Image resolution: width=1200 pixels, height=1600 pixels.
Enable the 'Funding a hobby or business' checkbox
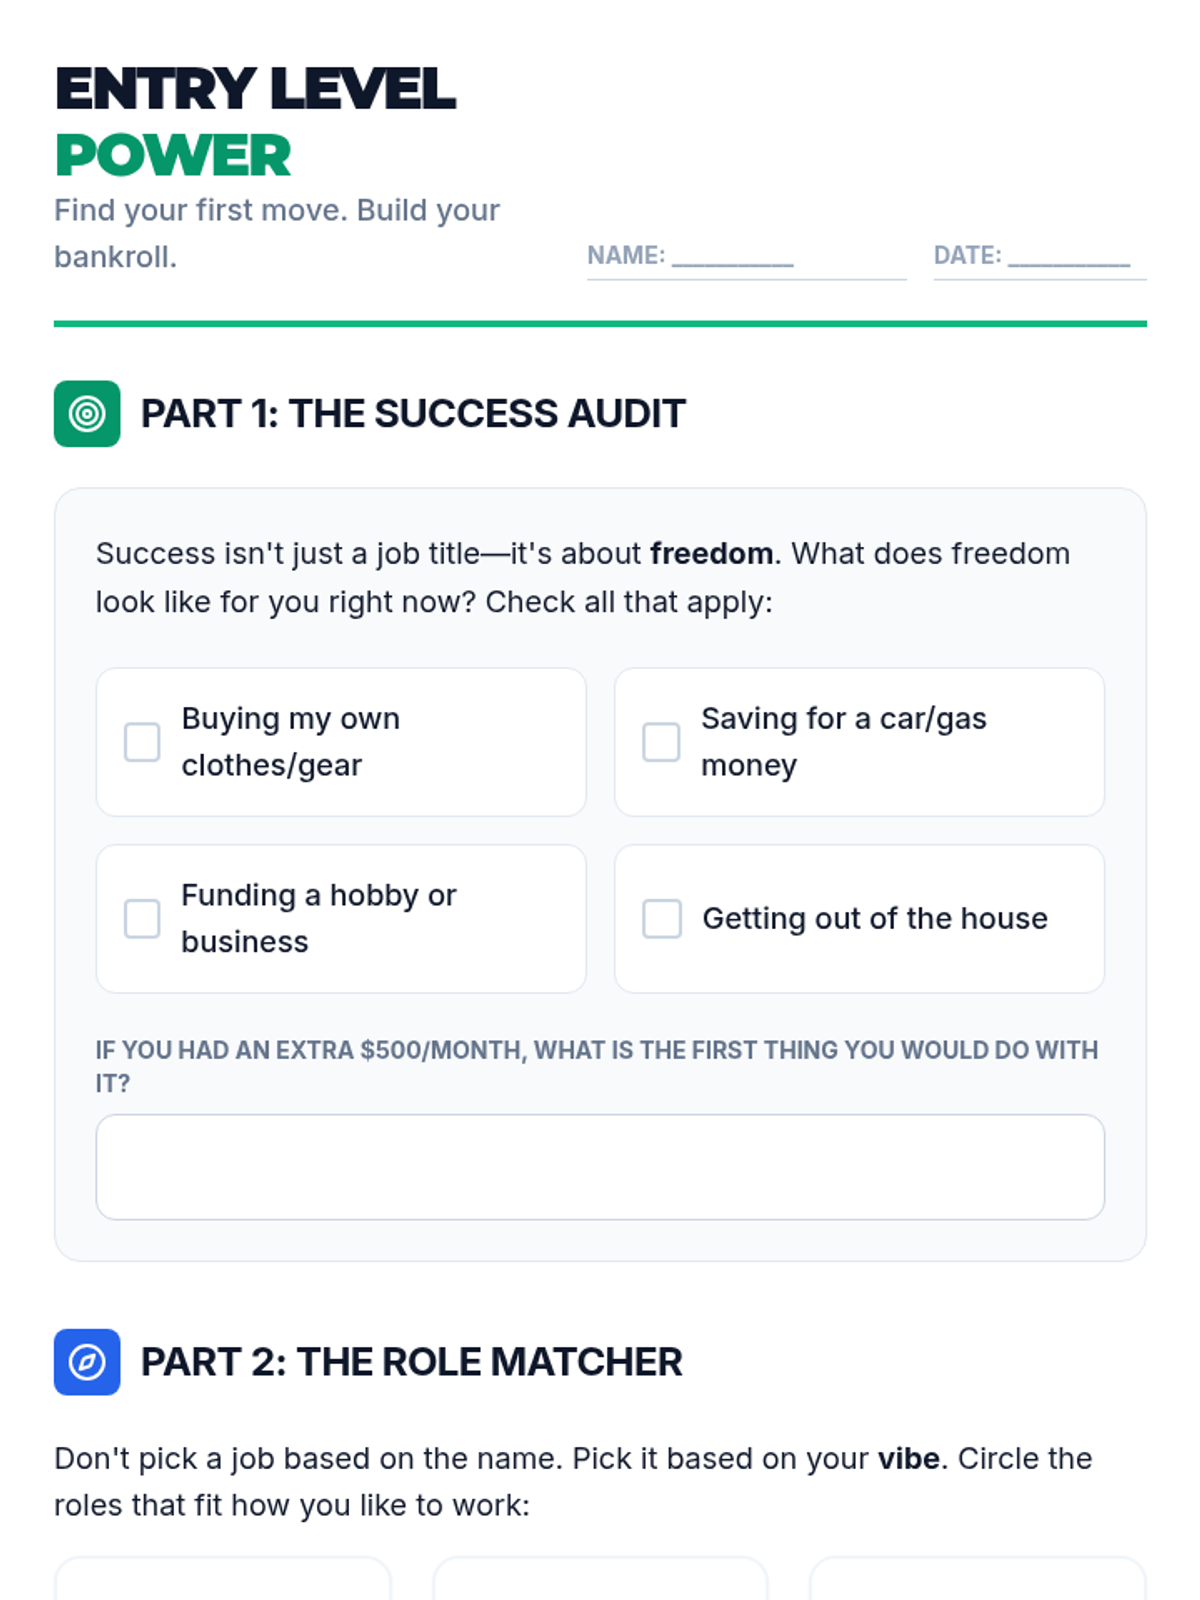[142, 918]
